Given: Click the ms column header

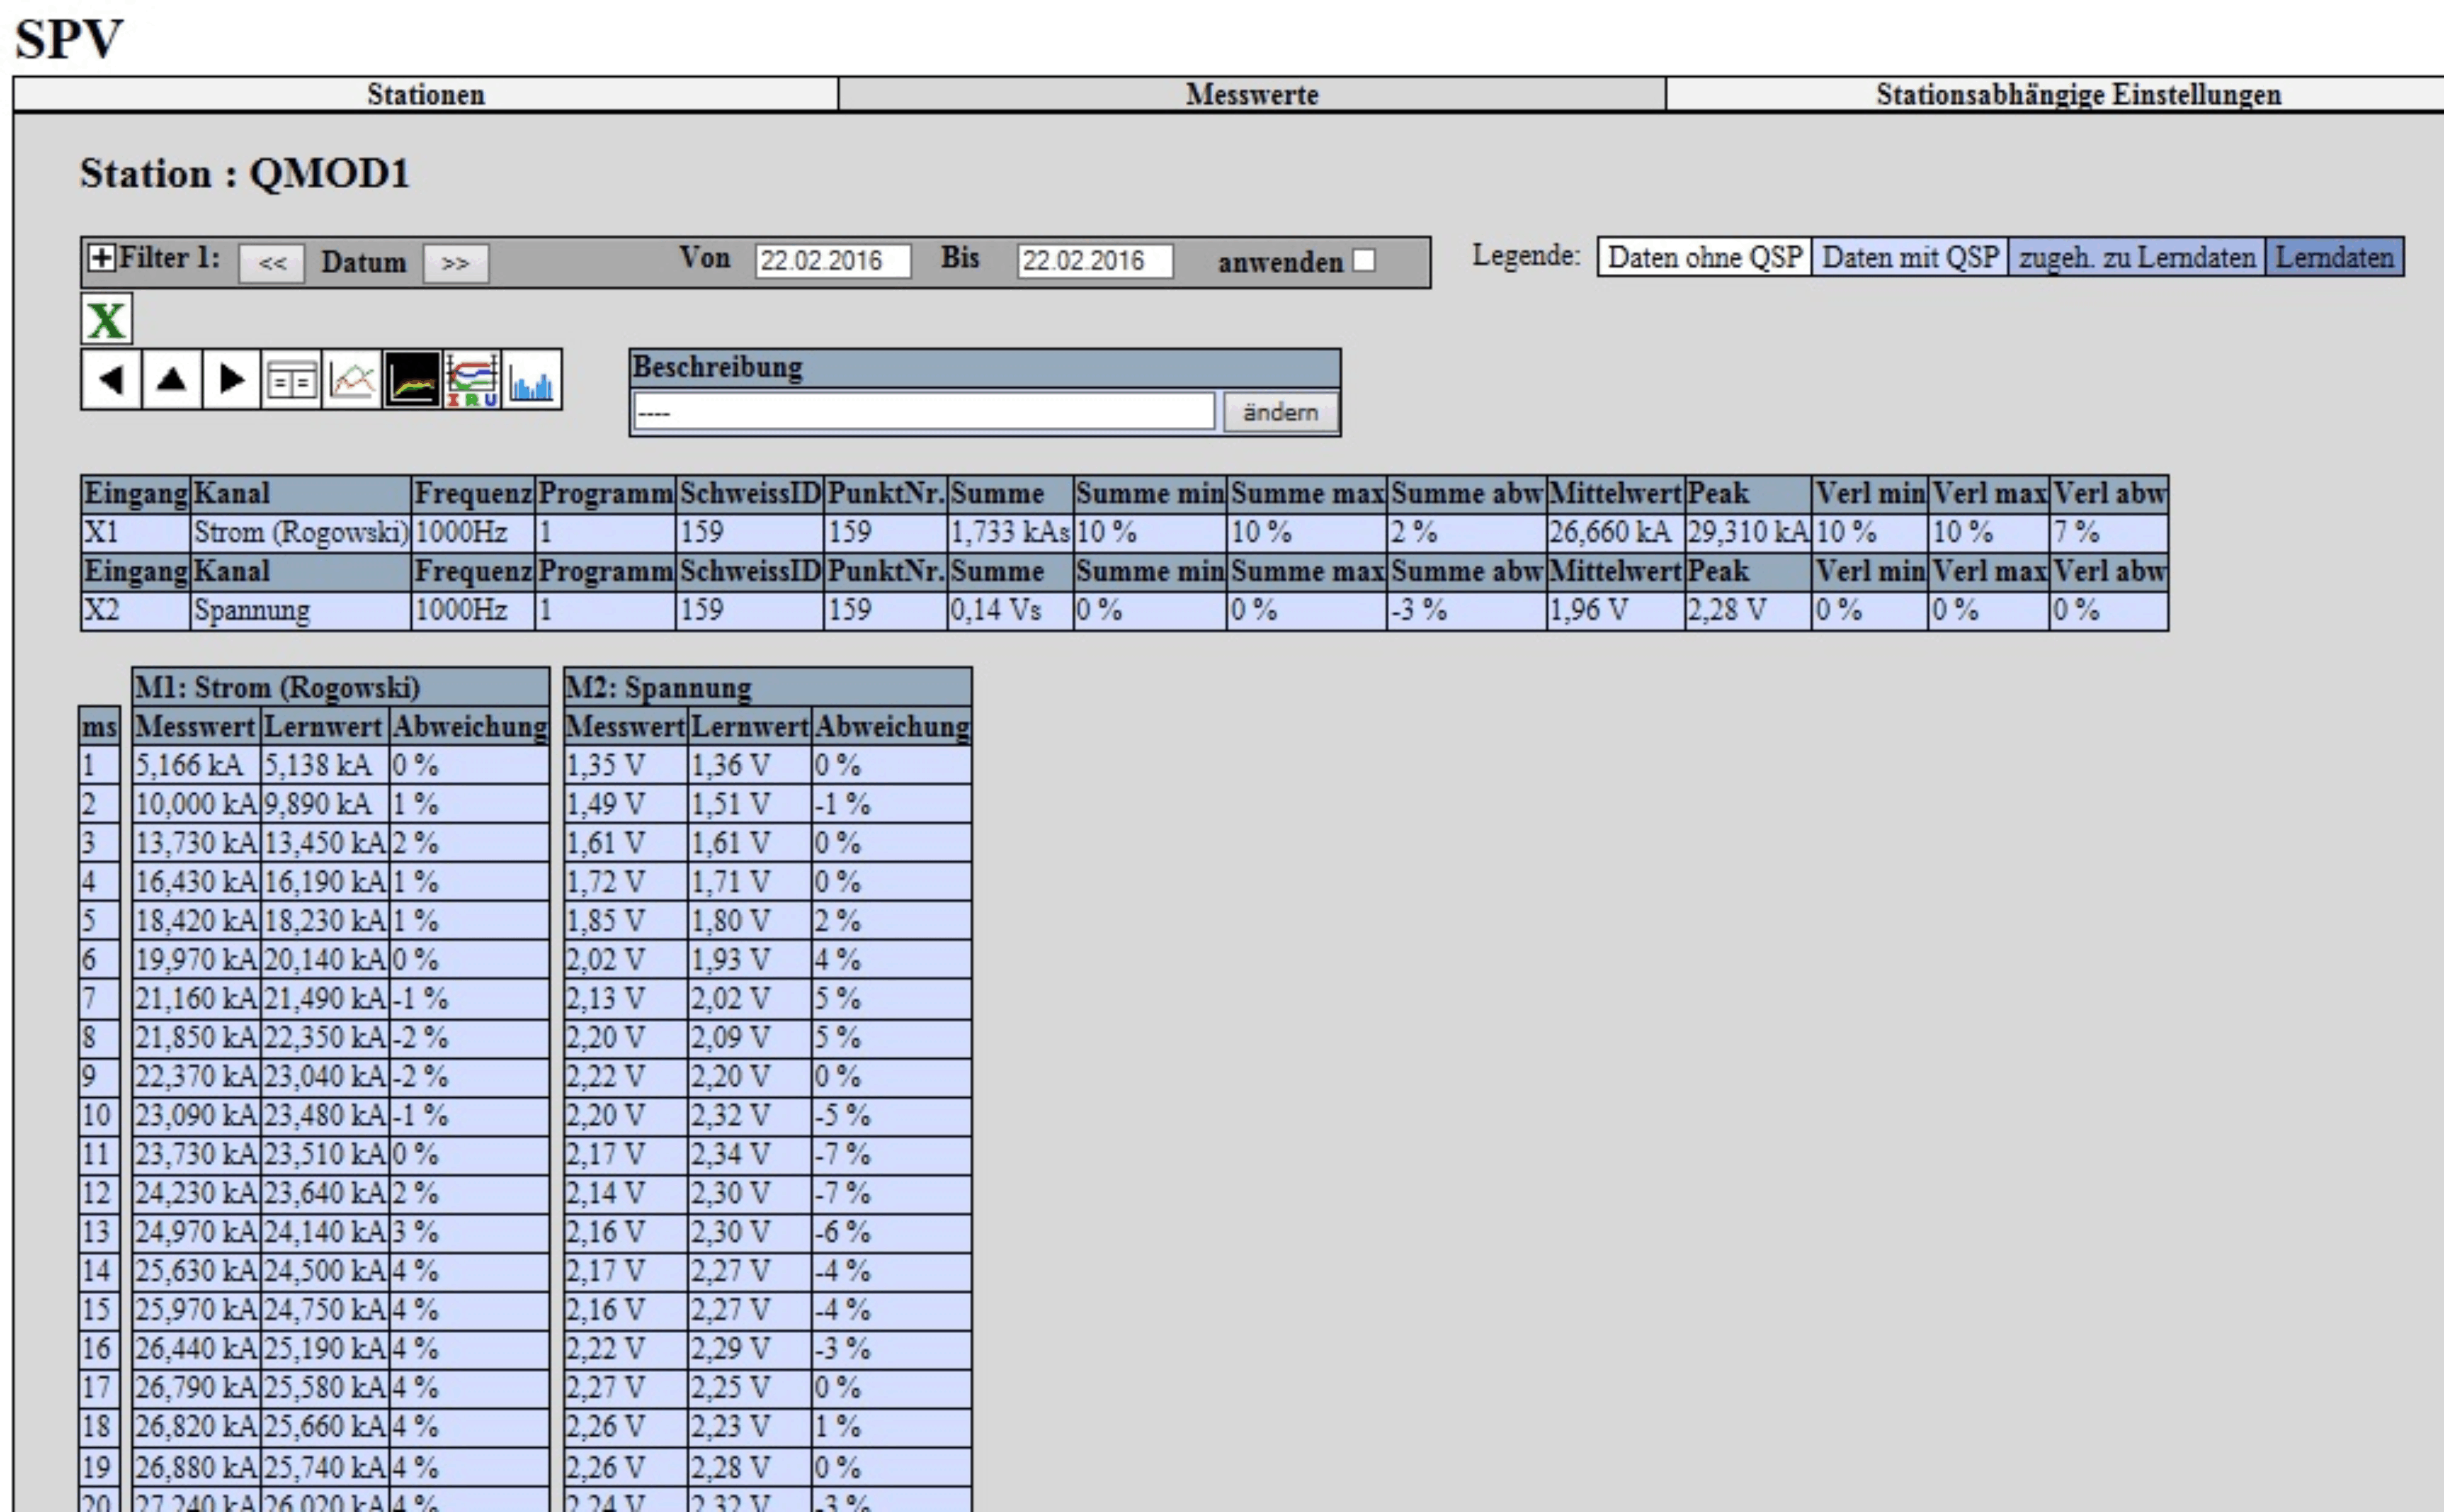Looking at the screenshot, I should [x=100, y=726].
